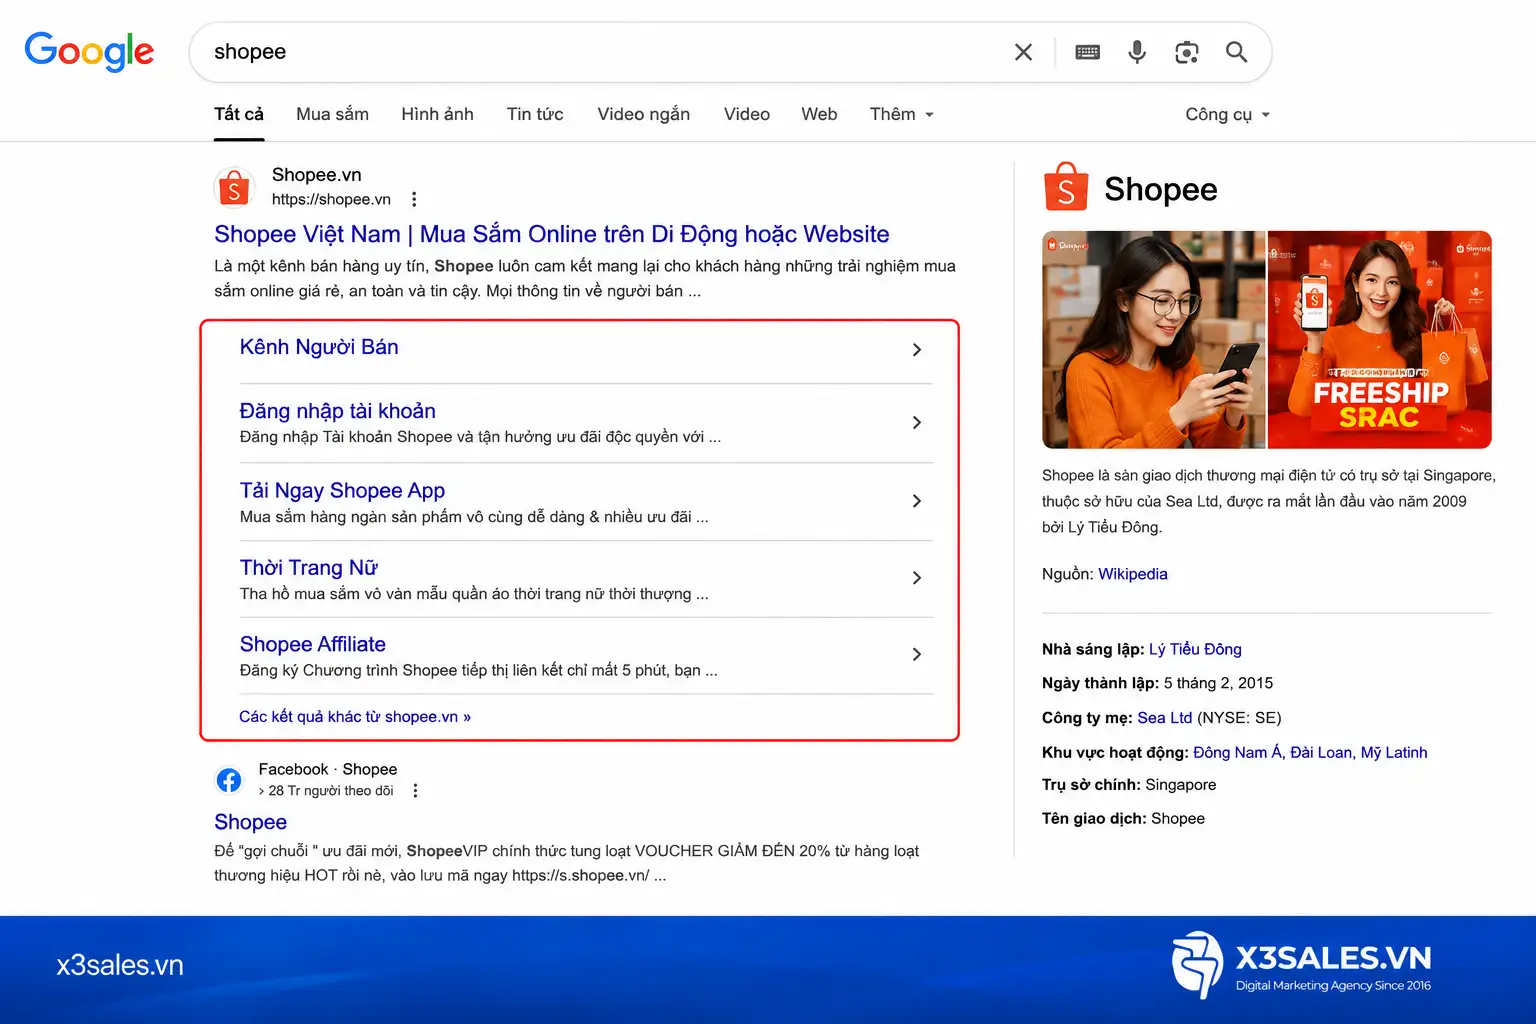Expand the Shopee Affiliate chevron

coord(917,654)
